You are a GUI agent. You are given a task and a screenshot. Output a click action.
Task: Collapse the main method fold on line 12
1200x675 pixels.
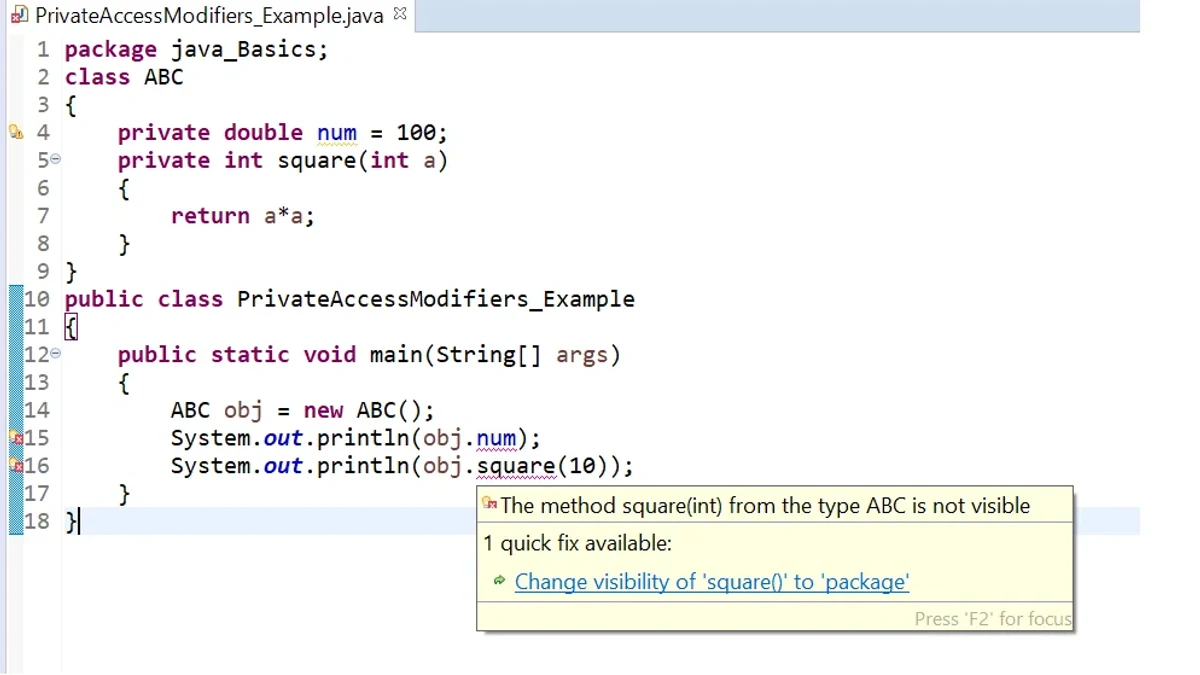click(55, 353)
